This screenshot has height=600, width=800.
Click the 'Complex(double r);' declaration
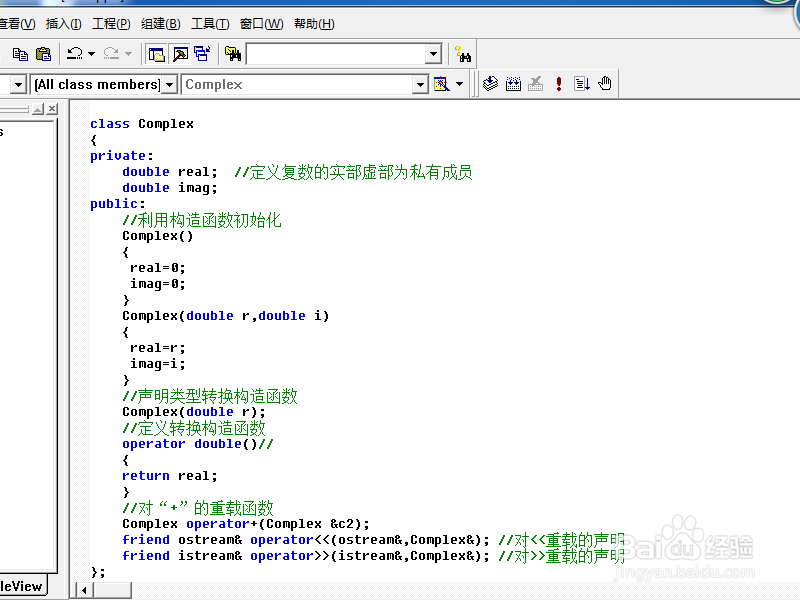click(194, 412)
